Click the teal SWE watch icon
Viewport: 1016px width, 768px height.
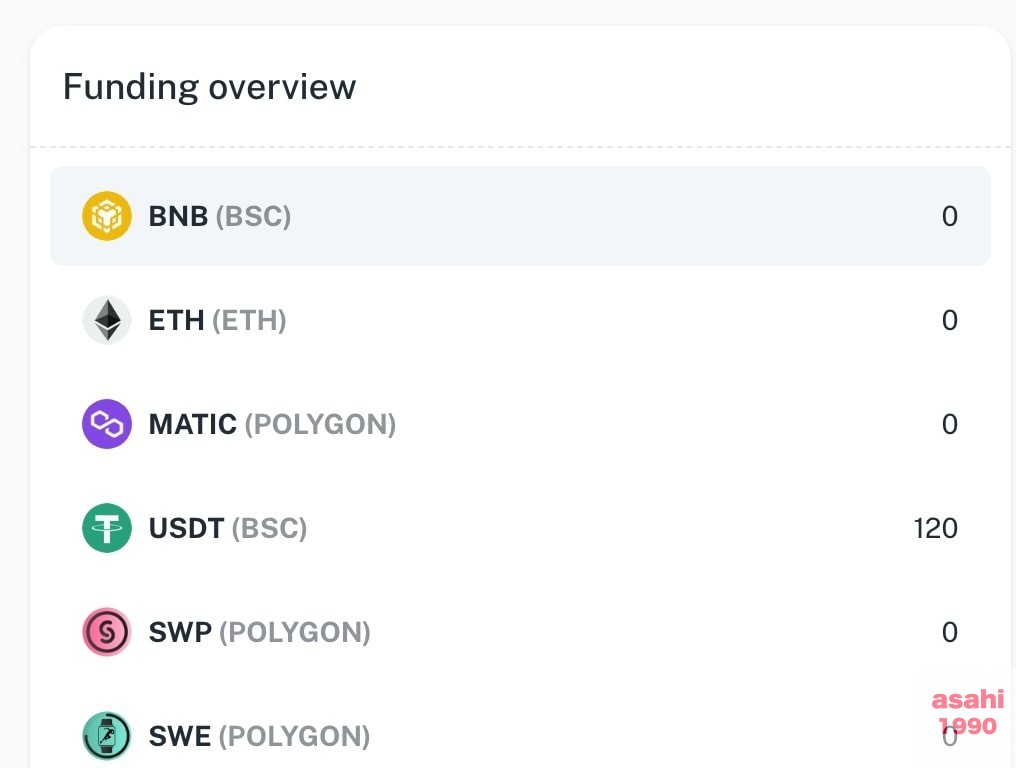tap(107, 736)
